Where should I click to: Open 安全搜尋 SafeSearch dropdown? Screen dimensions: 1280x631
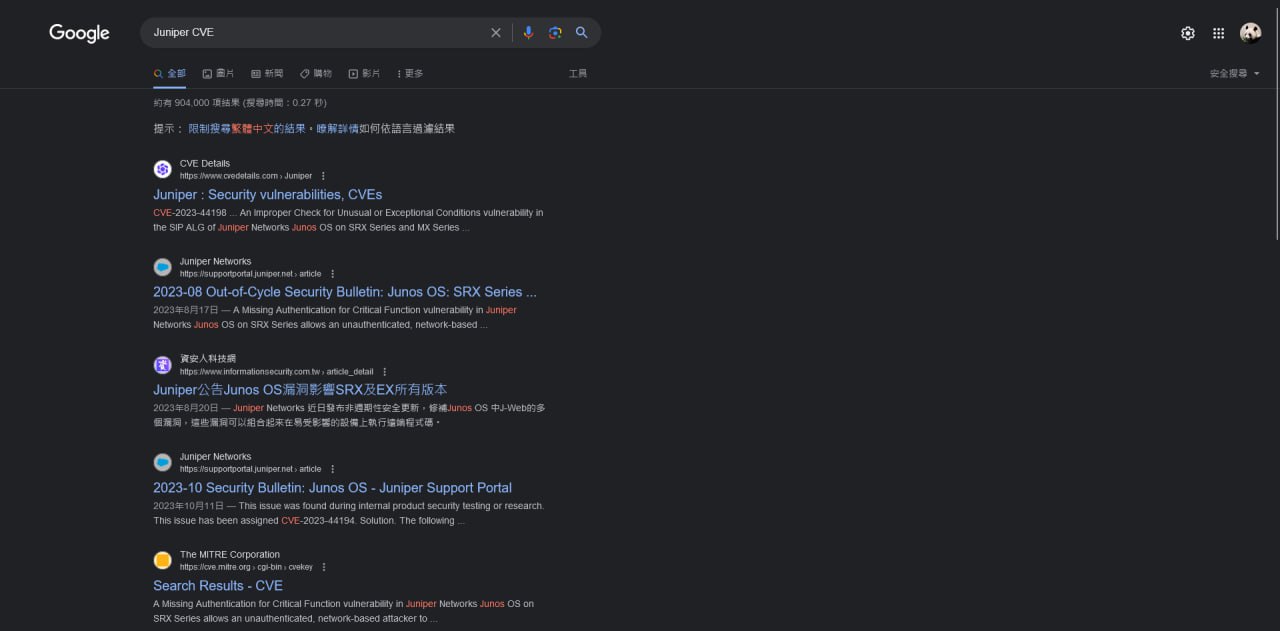[x=1235, y=74]
